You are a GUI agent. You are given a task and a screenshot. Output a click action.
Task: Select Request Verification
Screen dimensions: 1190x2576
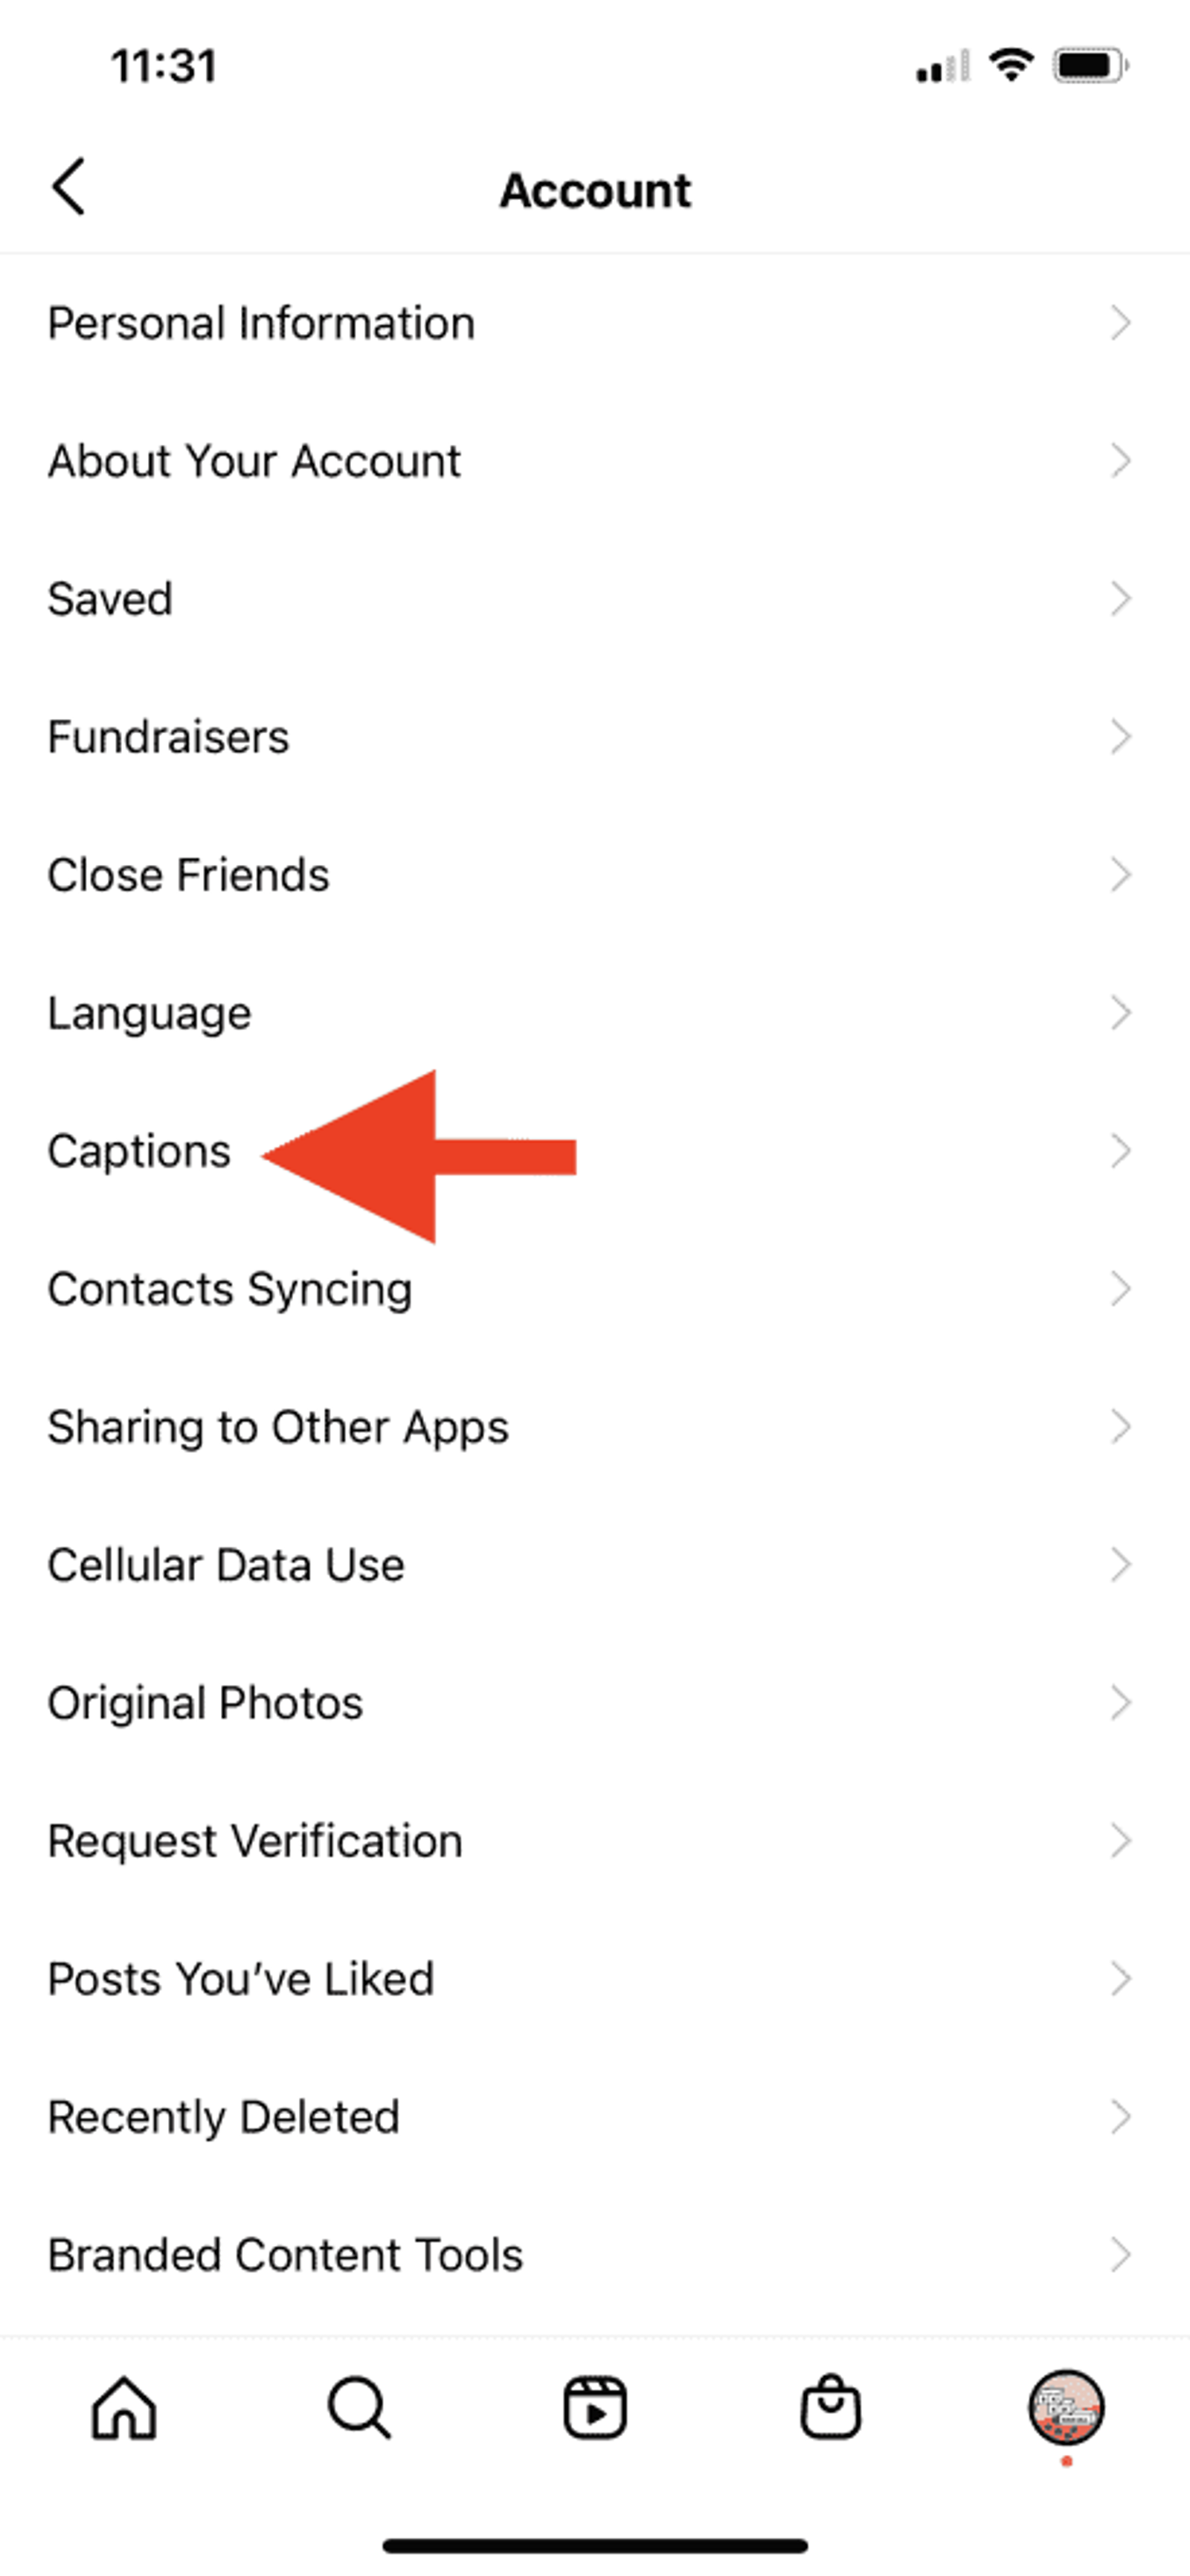point(595,1841)
